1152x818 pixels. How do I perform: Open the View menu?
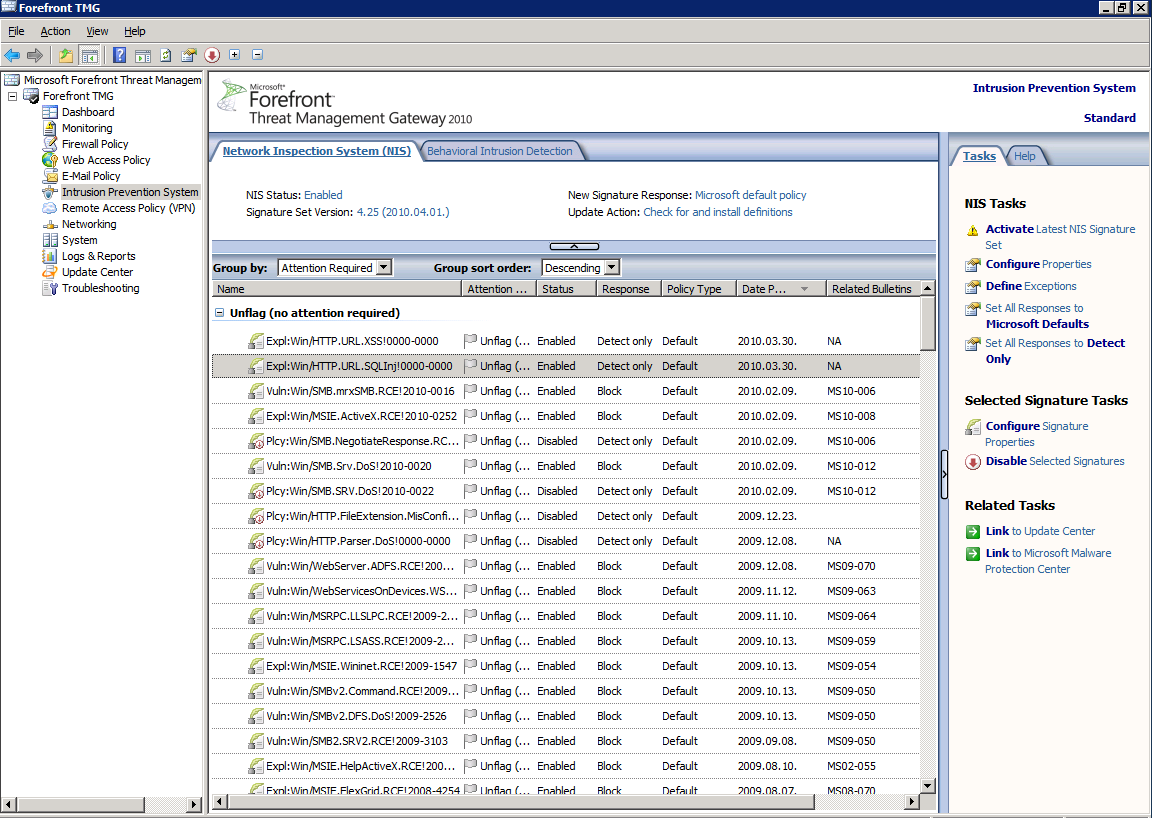click(x=97, y=31)
